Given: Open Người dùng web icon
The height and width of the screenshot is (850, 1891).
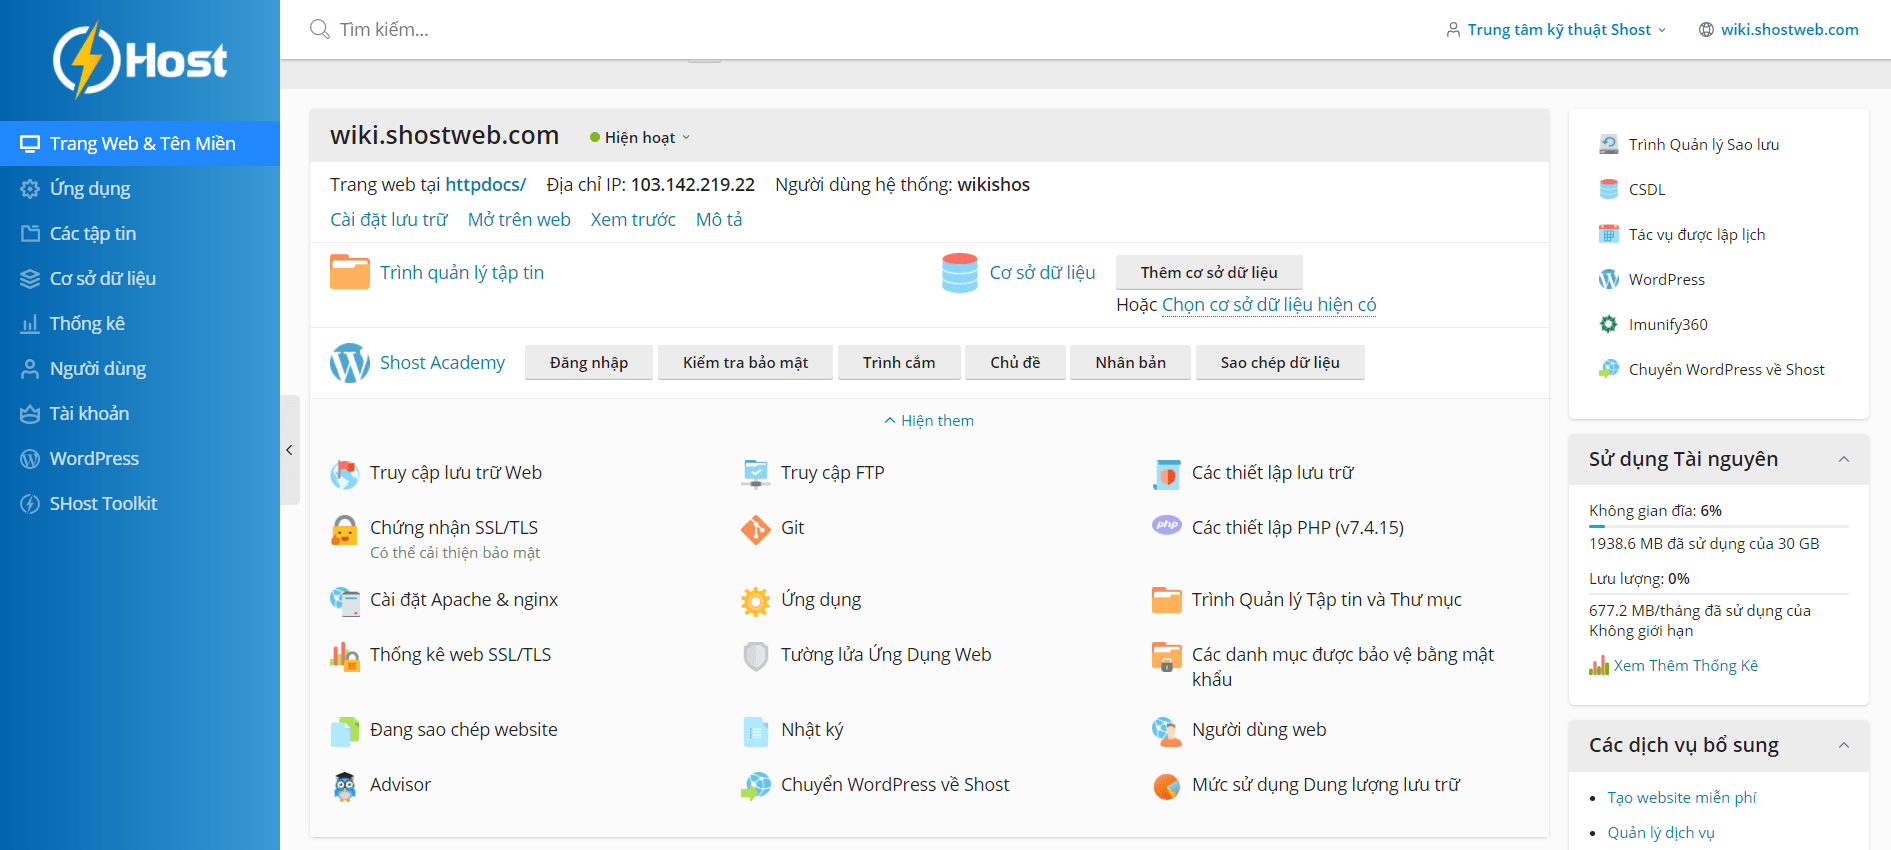Looking at the screenshot, I should point(1166,731).
